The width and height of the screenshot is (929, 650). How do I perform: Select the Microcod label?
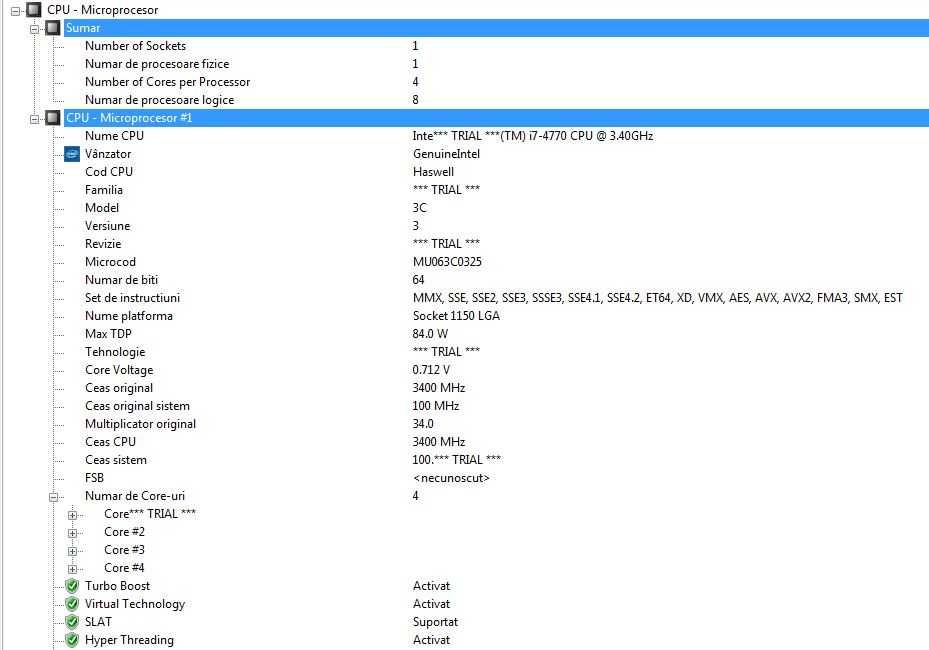110,262
